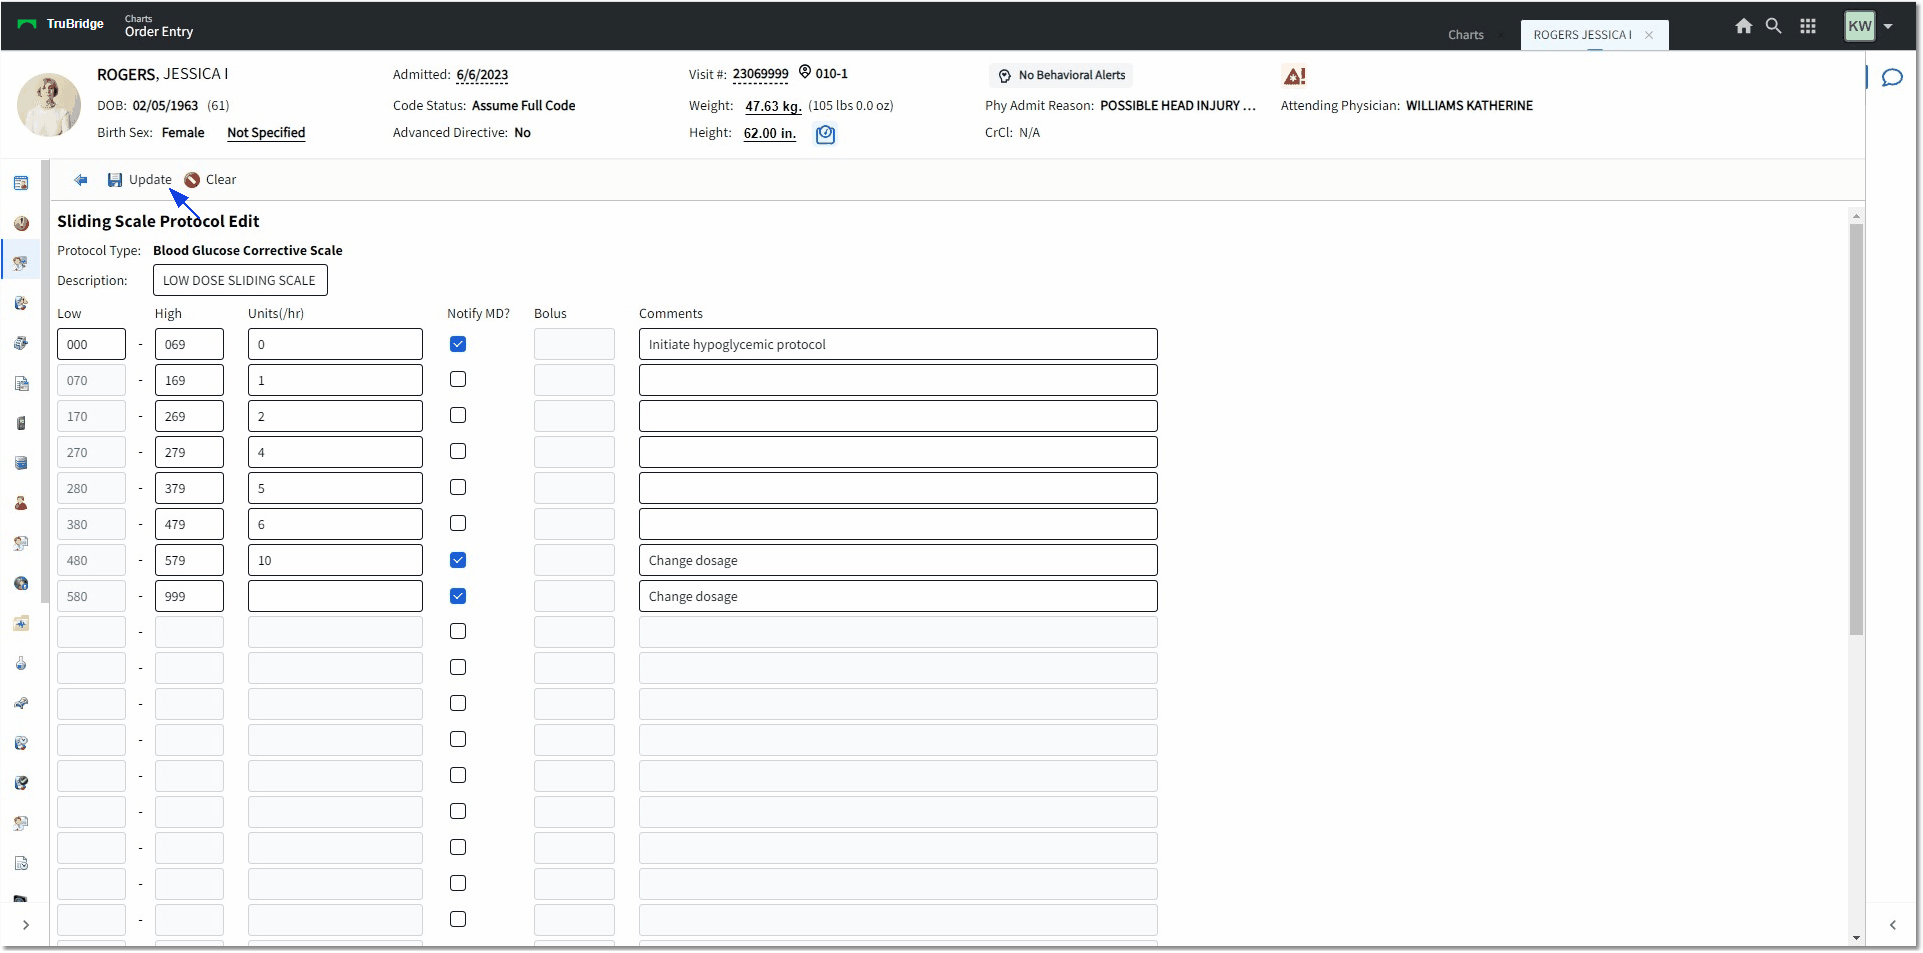Expand the right panel chevron

[x=1892, y=925]
